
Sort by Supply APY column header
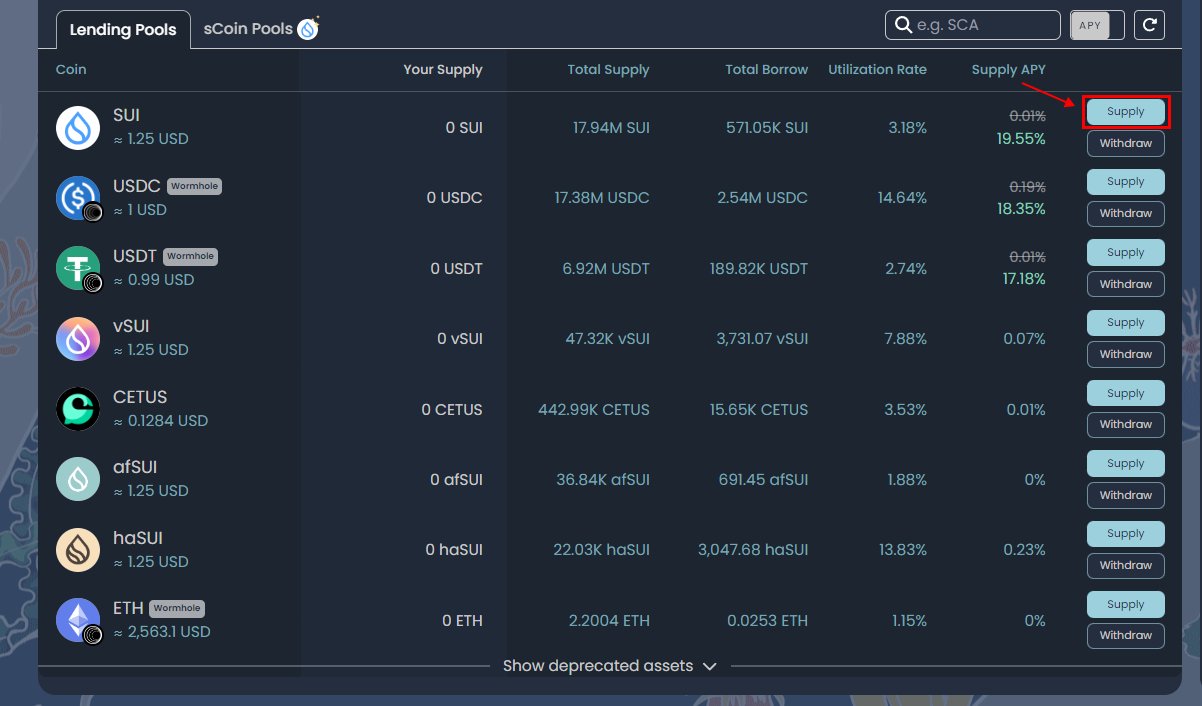(x=1008, y=70)
